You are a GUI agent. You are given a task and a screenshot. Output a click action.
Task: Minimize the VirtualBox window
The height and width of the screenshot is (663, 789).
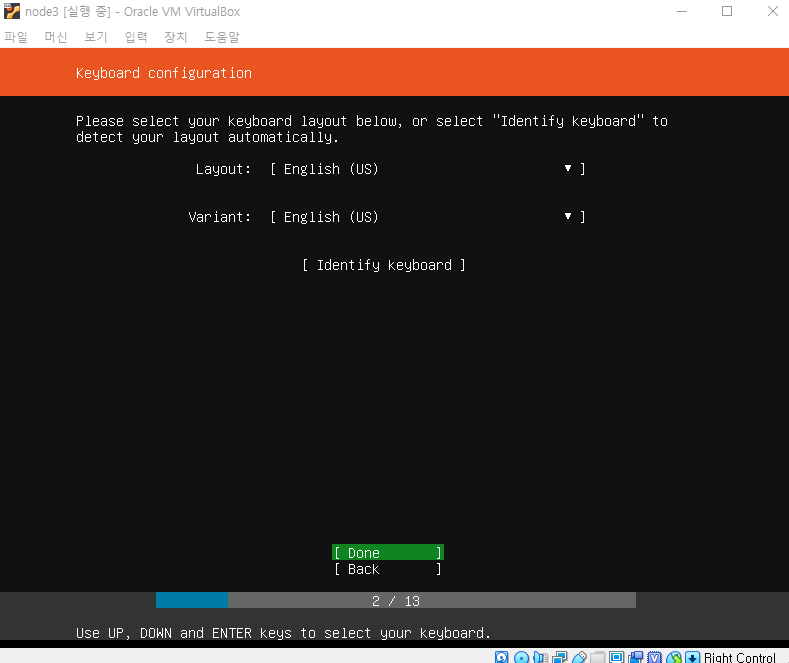[682, 11]
